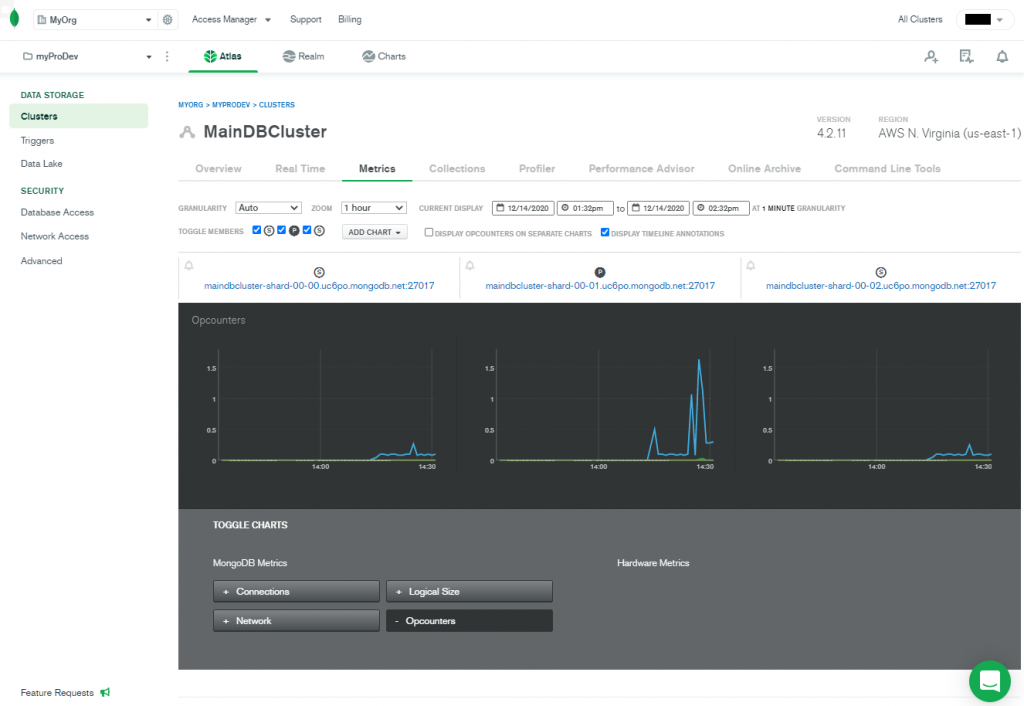Open Network Access in the sidebar
Image resolution: width=1024 pixels, height=706 pixels.
[x=54, y=236]
